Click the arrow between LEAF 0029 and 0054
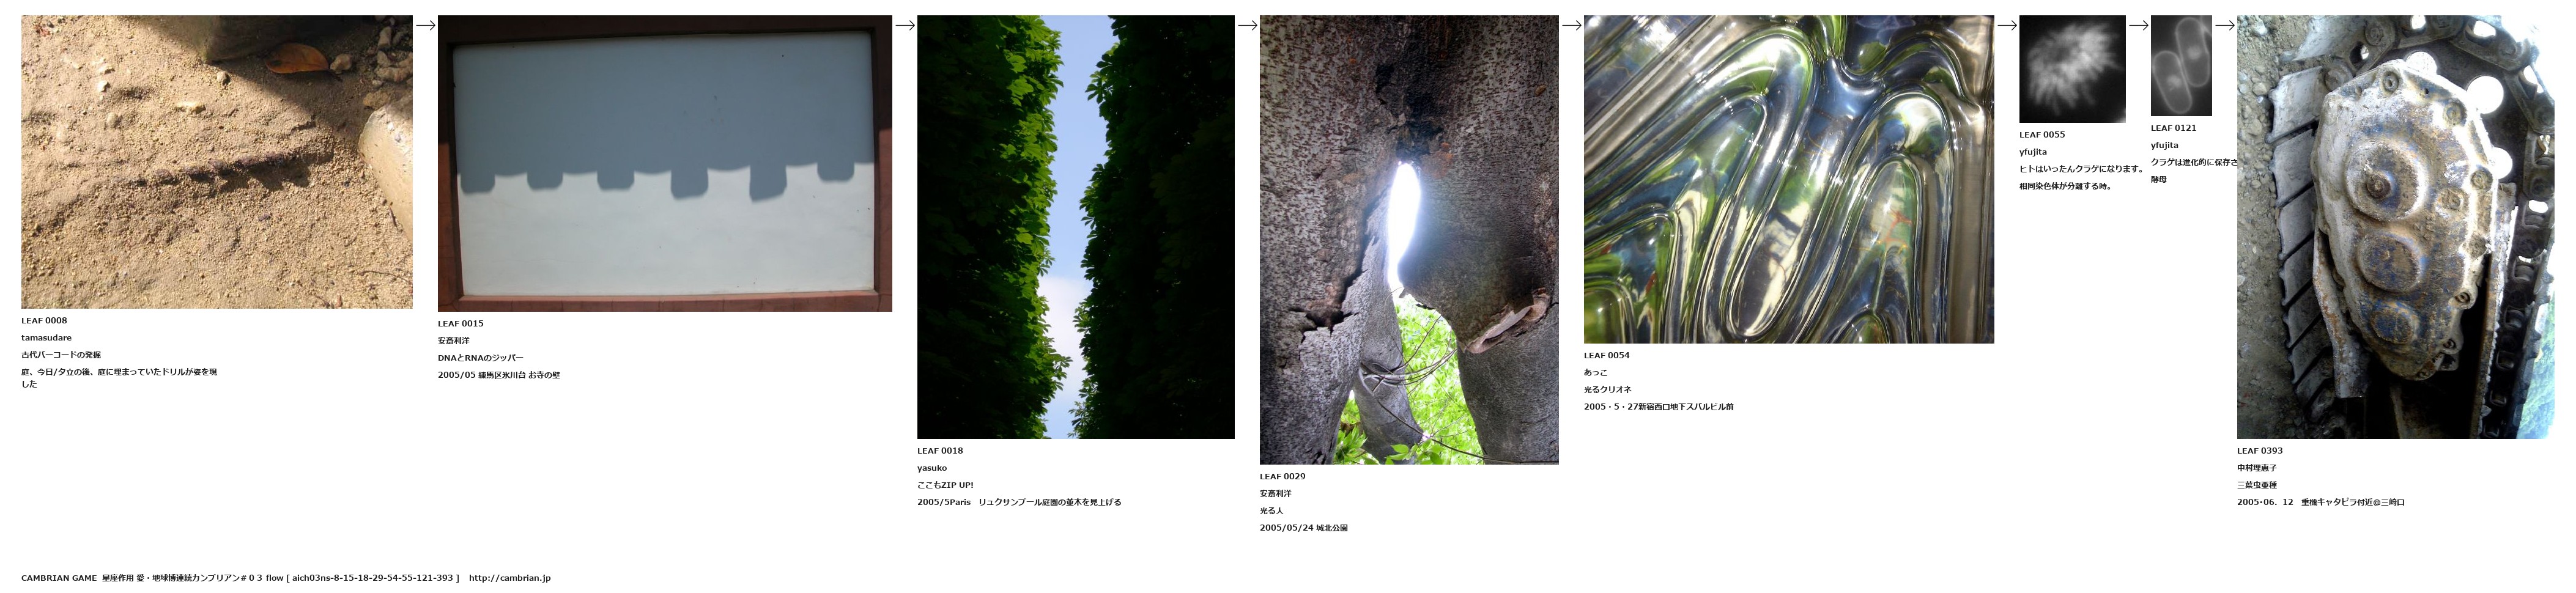Screen dimensions: 2576x593 pyautogui.click(x=1571, y=25)
